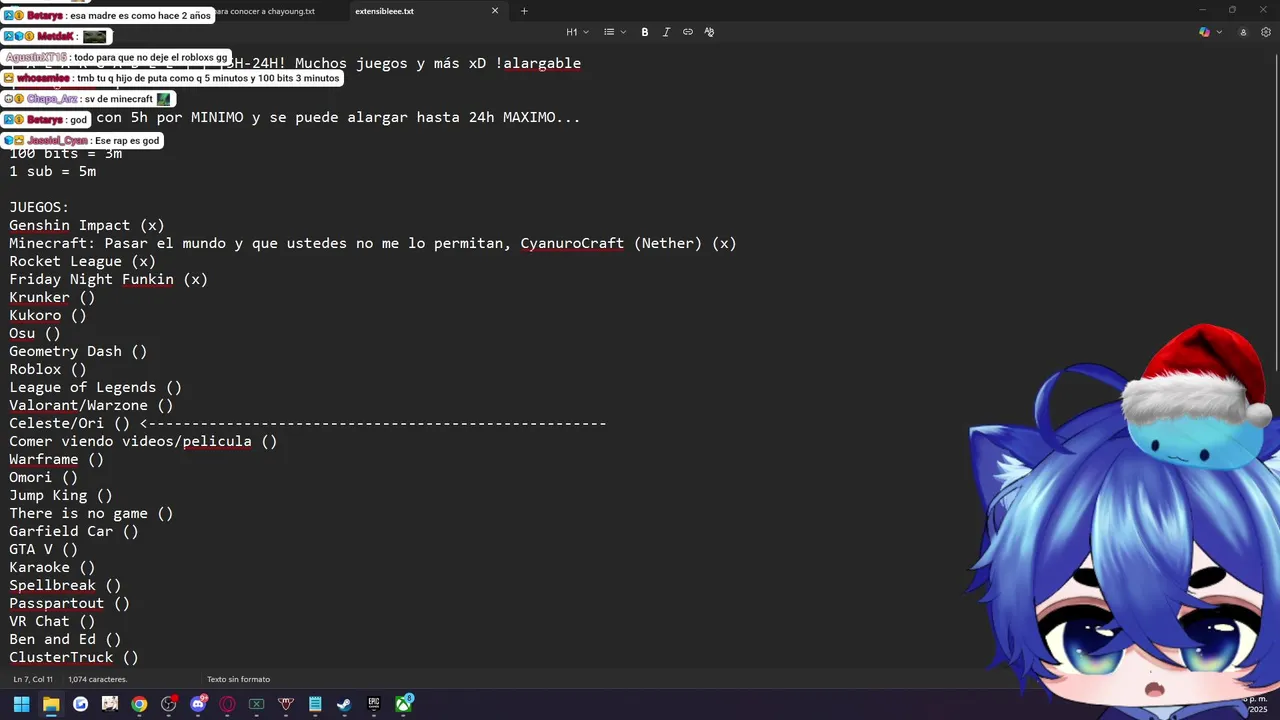Screen dimensions: 1280x720
Task: Open the blue G app on taskbar
Action: click(80, 704)
